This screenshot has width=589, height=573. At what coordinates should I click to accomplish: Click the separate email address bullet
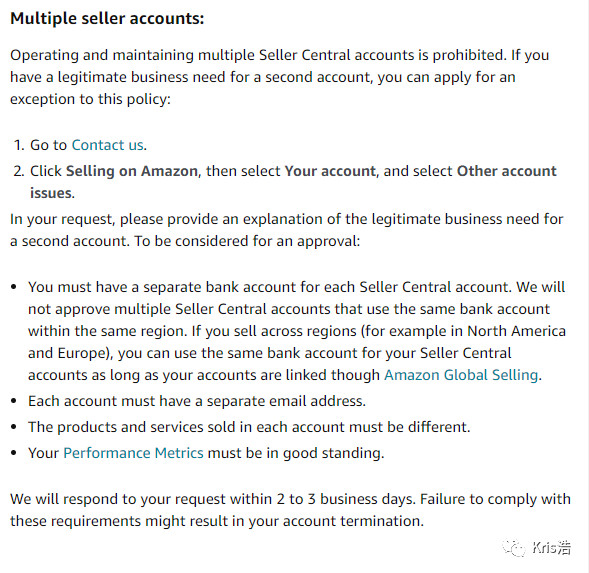(x=197, y=401)
